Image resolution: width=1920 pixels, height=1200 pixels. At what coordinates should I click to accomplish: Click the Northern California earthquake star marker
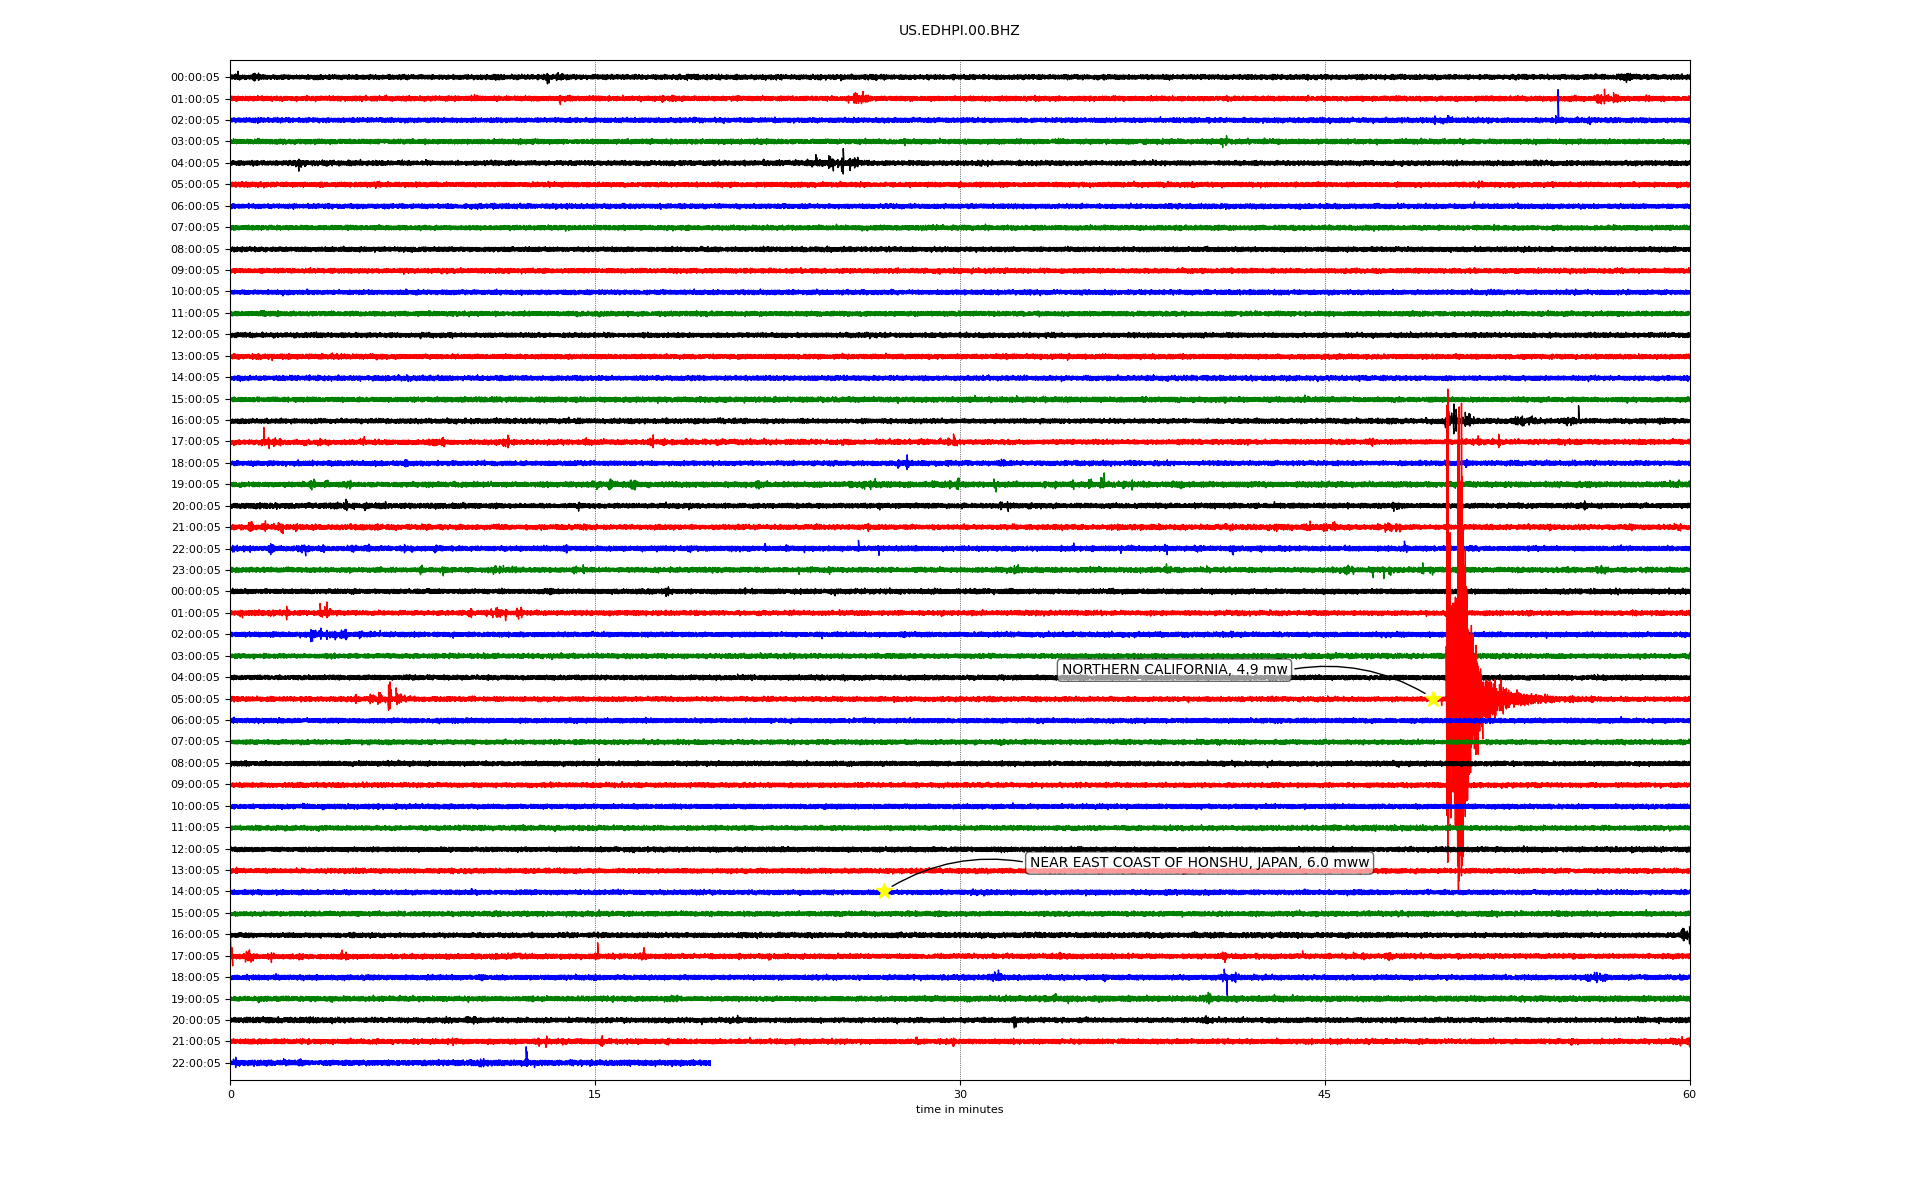[1432, 699]
